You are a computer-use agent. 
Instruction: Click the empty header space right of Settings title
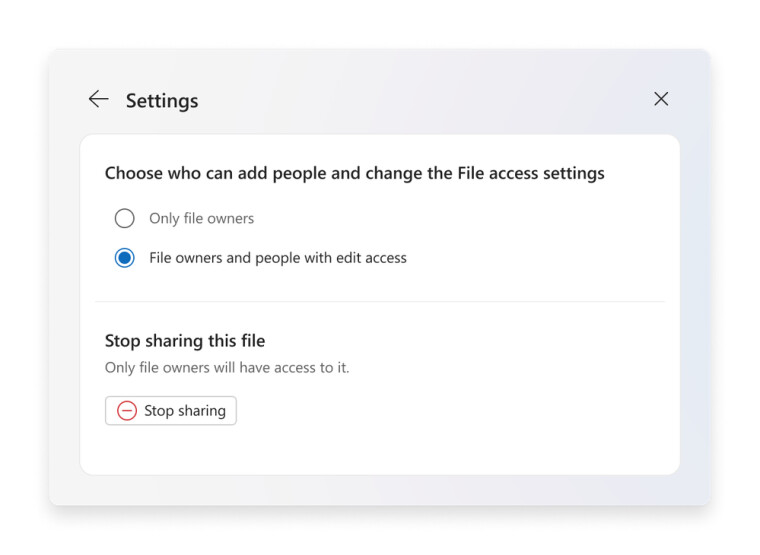(420, 100)
